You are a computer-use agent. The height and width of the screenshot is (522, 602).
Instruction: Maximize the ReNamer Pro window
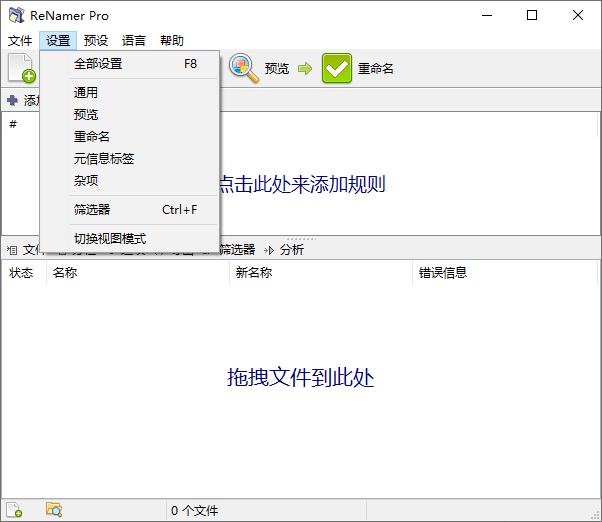[x=532, y=15]
